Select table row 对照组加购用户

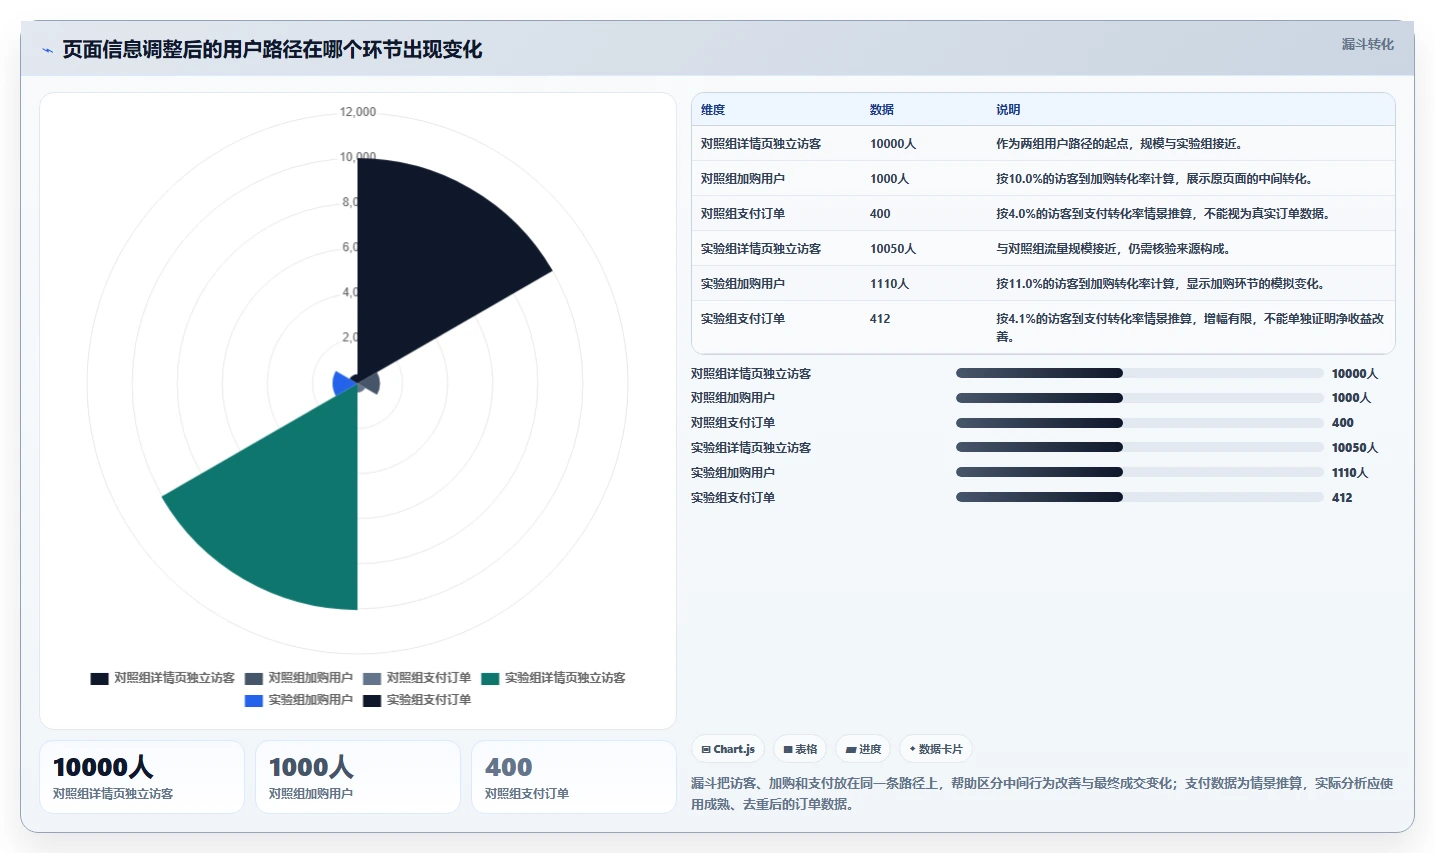pyautogui.click(x=1043, y=179)
